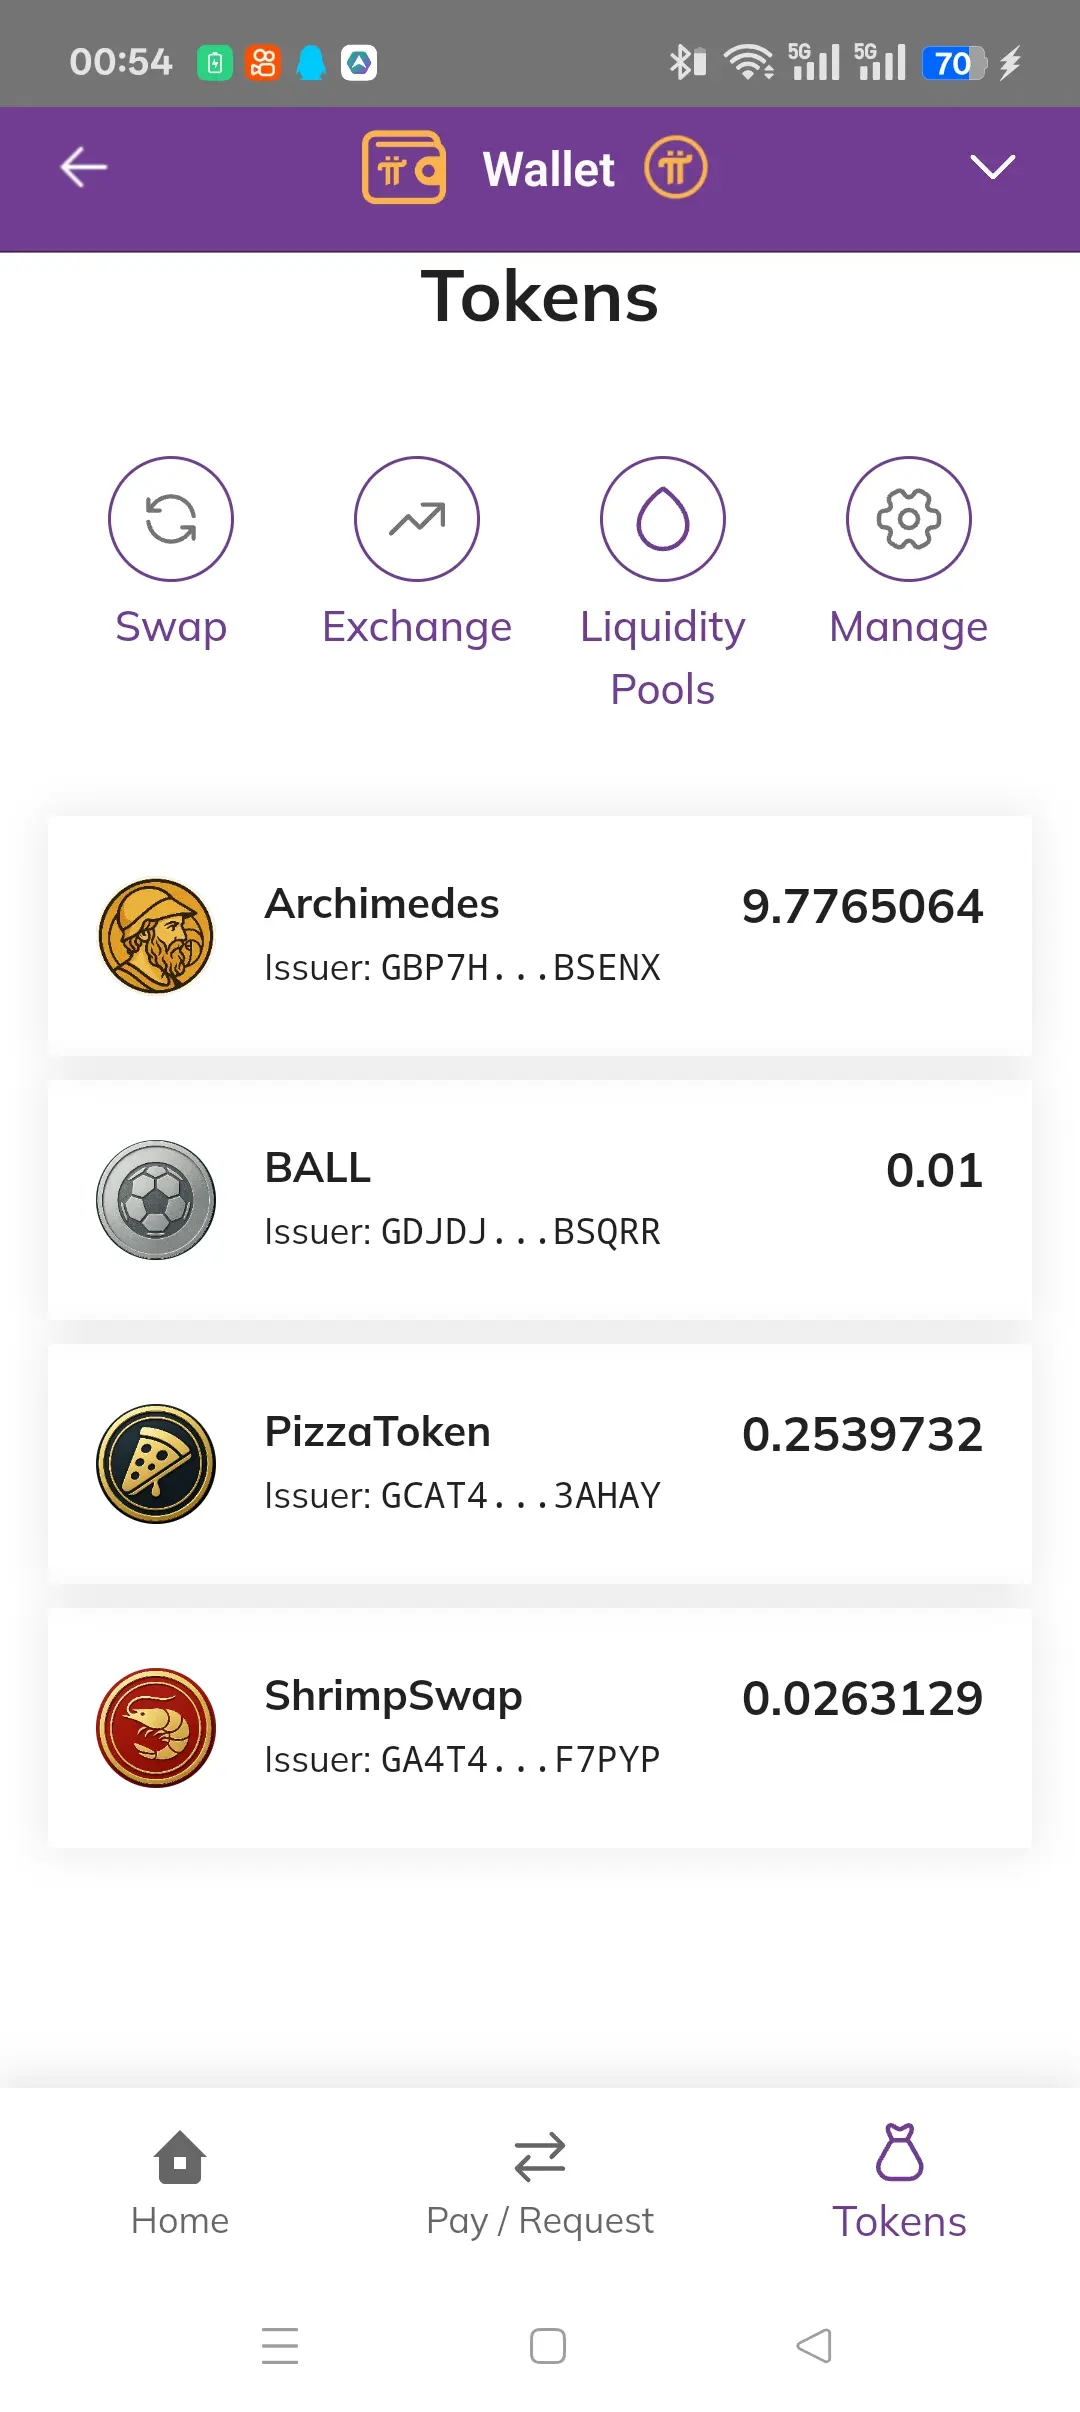Tap the back arrow in header
1080x2412 pixels.
[x=84, y=167]
